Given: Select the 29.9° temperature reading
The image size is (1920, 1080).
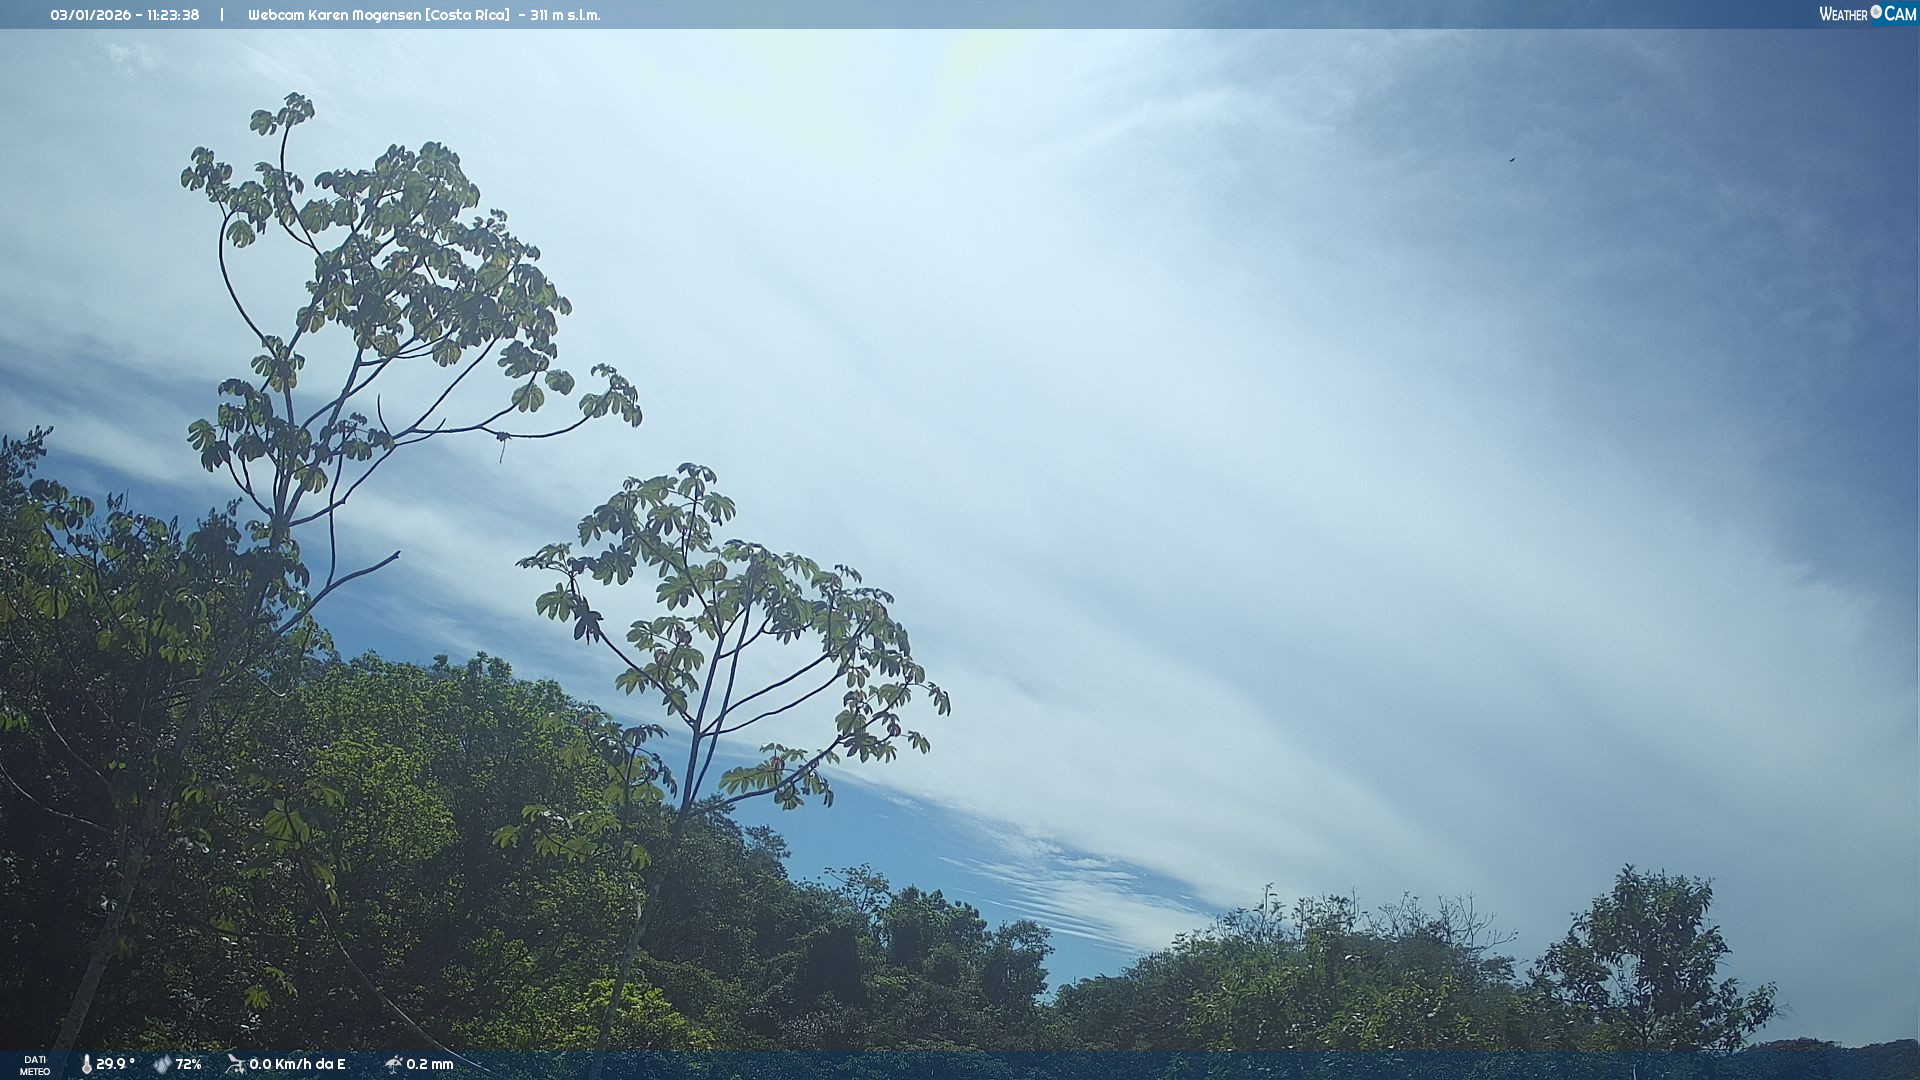Looking at the screenshot, I should (115, 1064).
